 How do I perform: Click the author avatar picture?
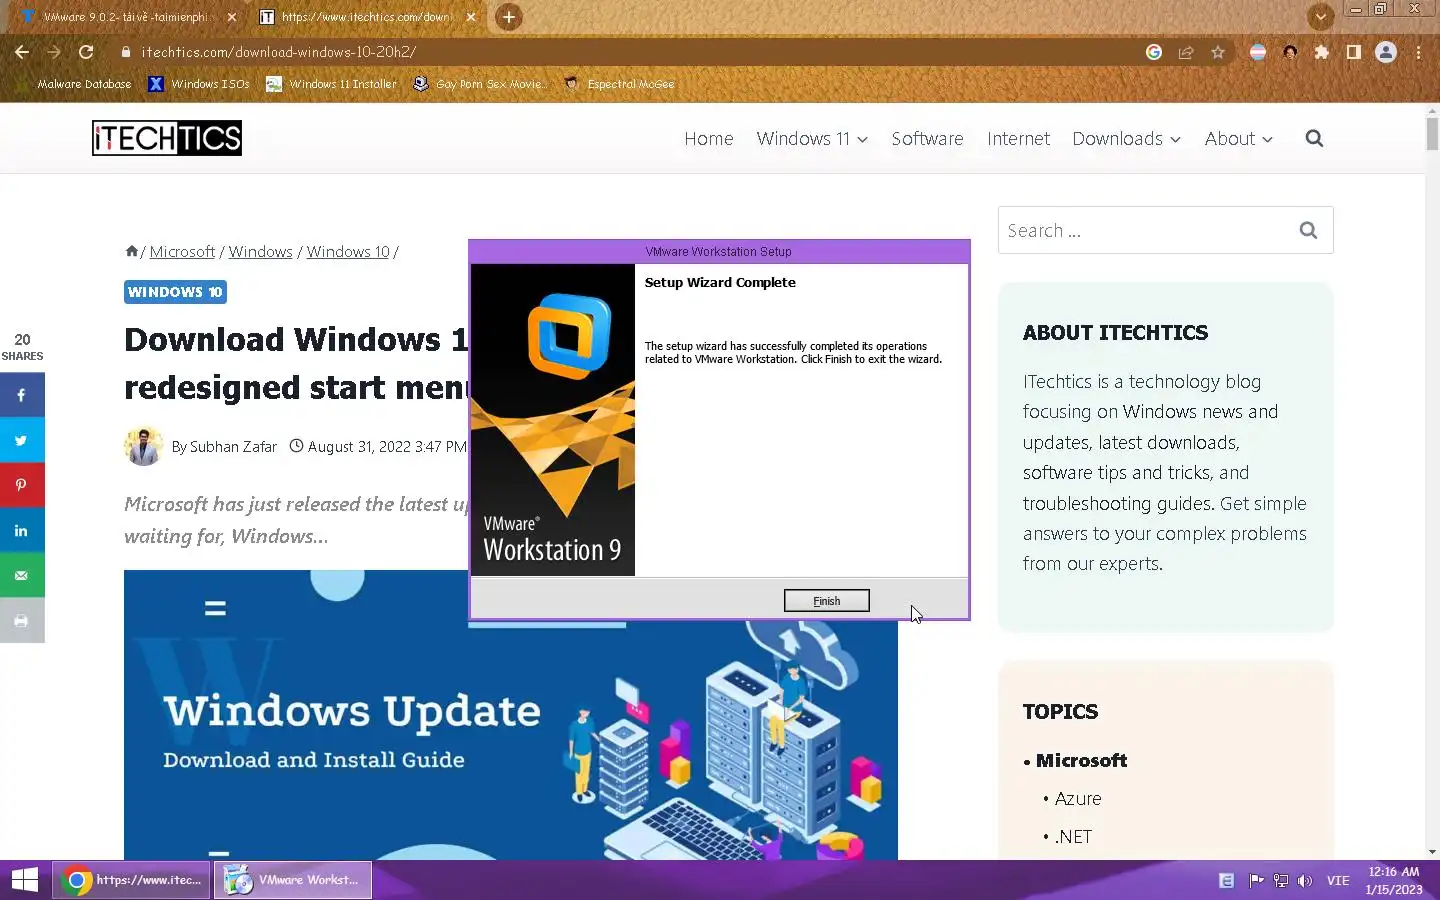pos(144,446)
